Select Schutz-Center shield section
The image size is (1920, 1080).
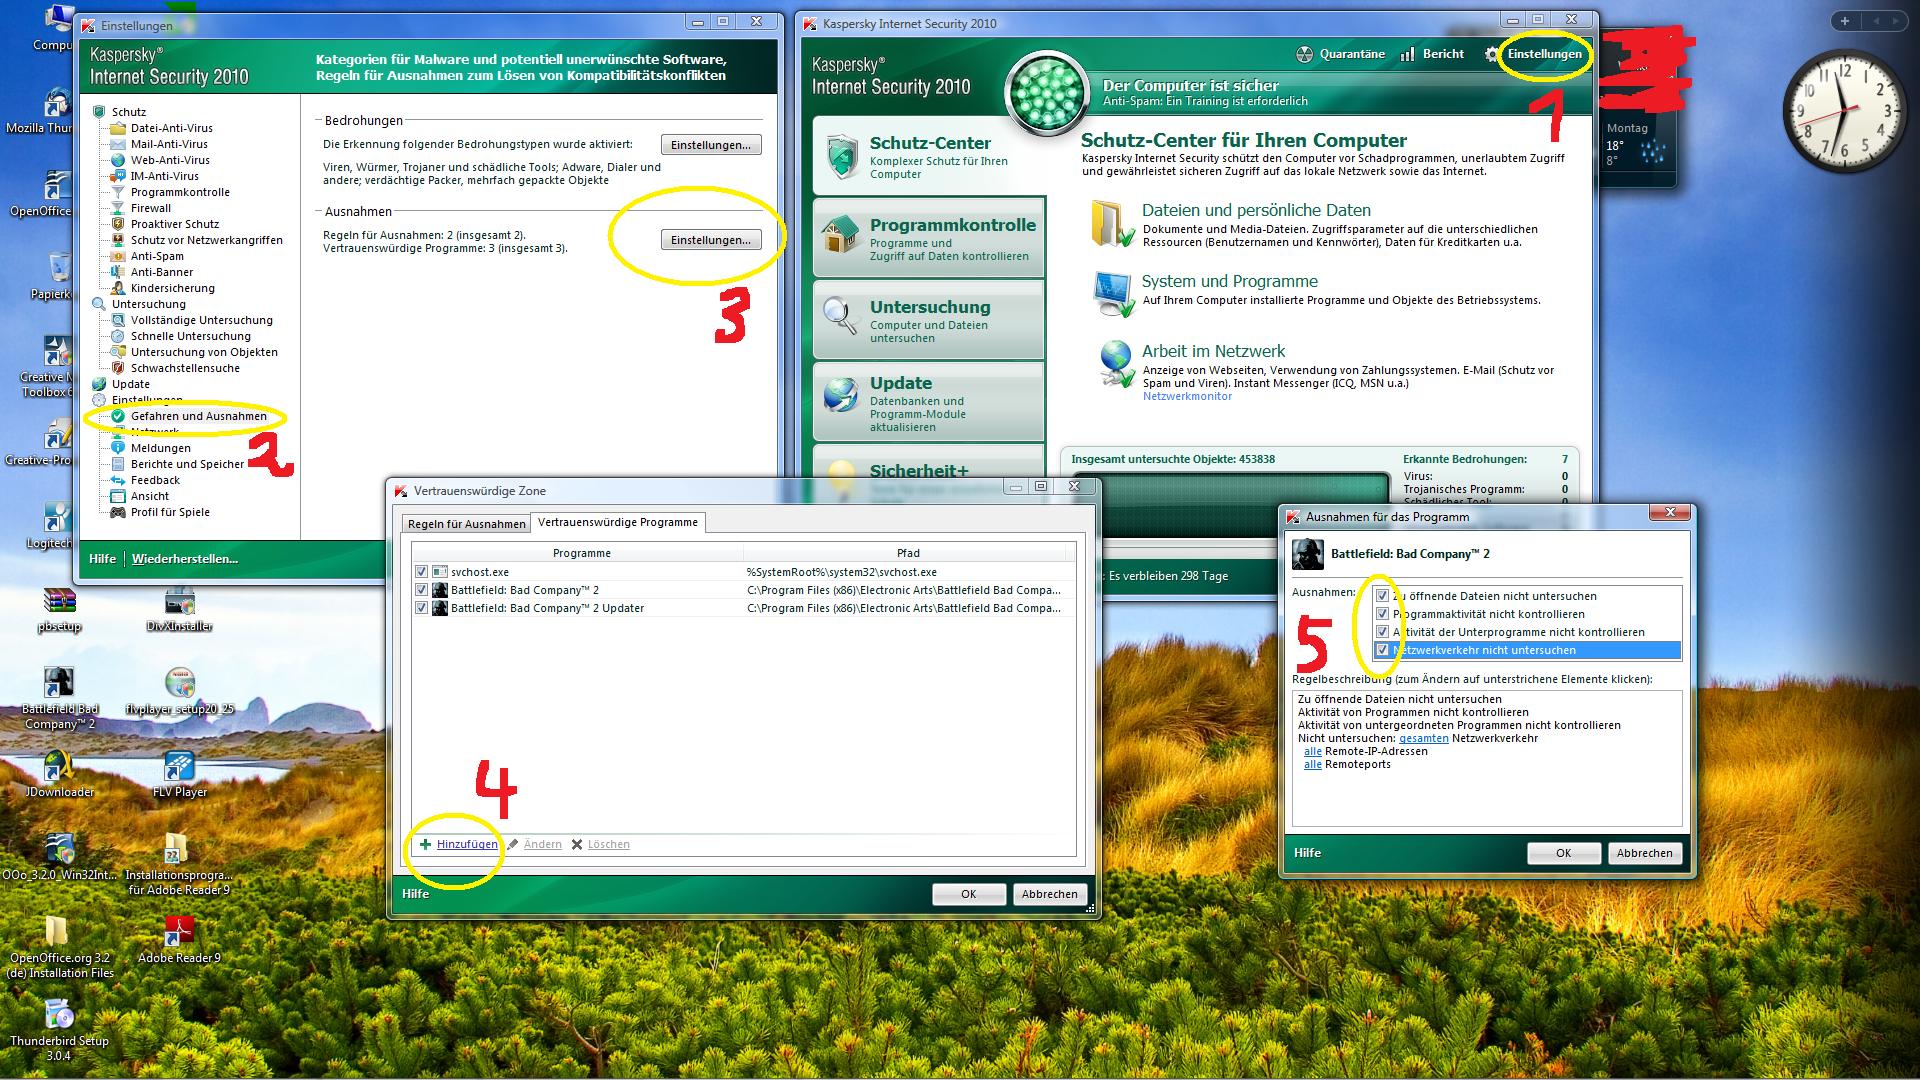click(929, 156)
